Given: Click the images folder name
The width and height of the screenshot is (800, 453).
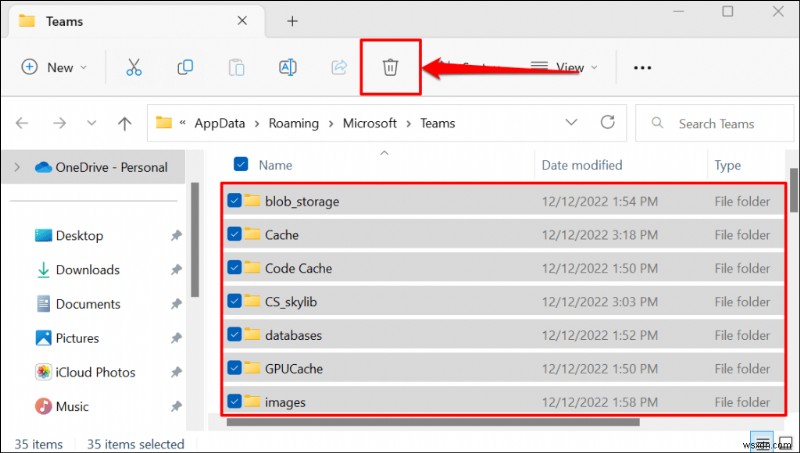Looking at the screenshot, I should coord(285,402).
